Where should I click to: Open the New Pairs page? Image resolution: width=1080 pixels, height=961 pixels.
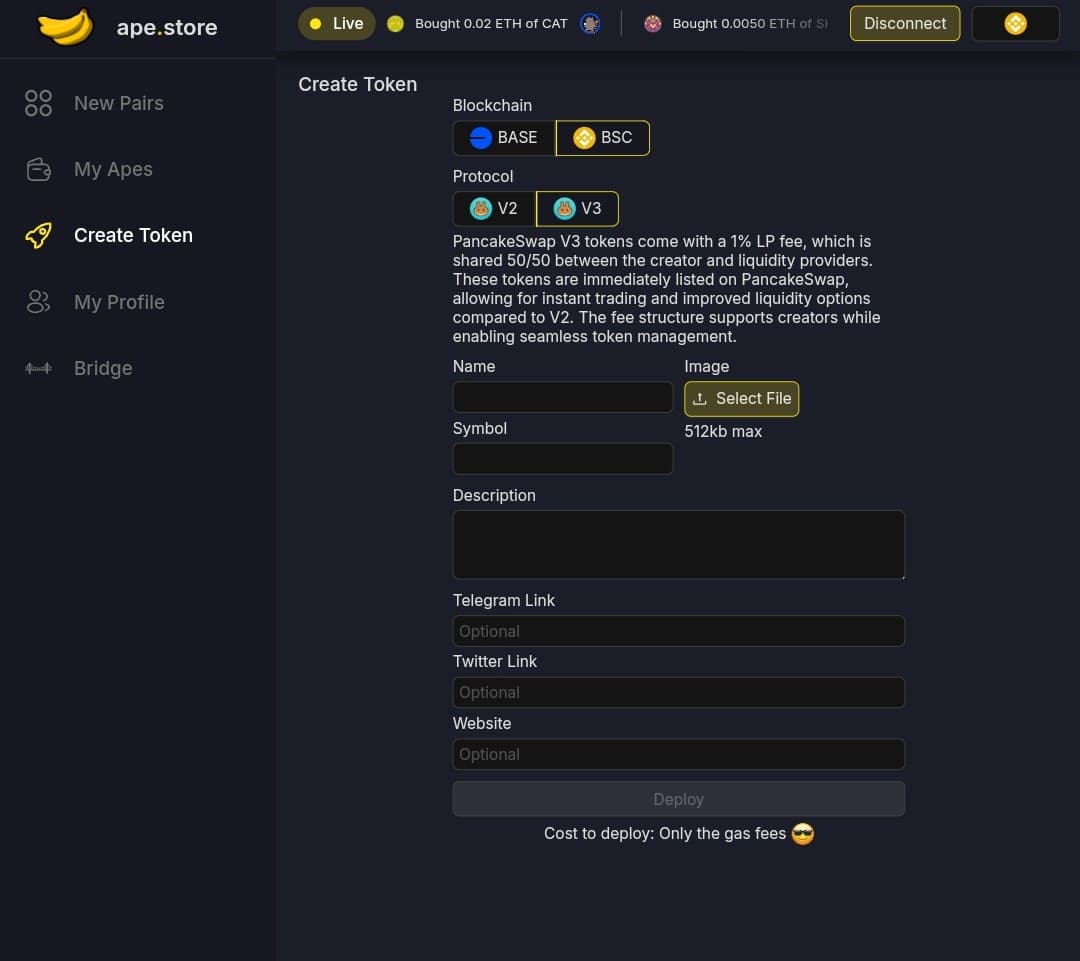click(x=118, y=103)
